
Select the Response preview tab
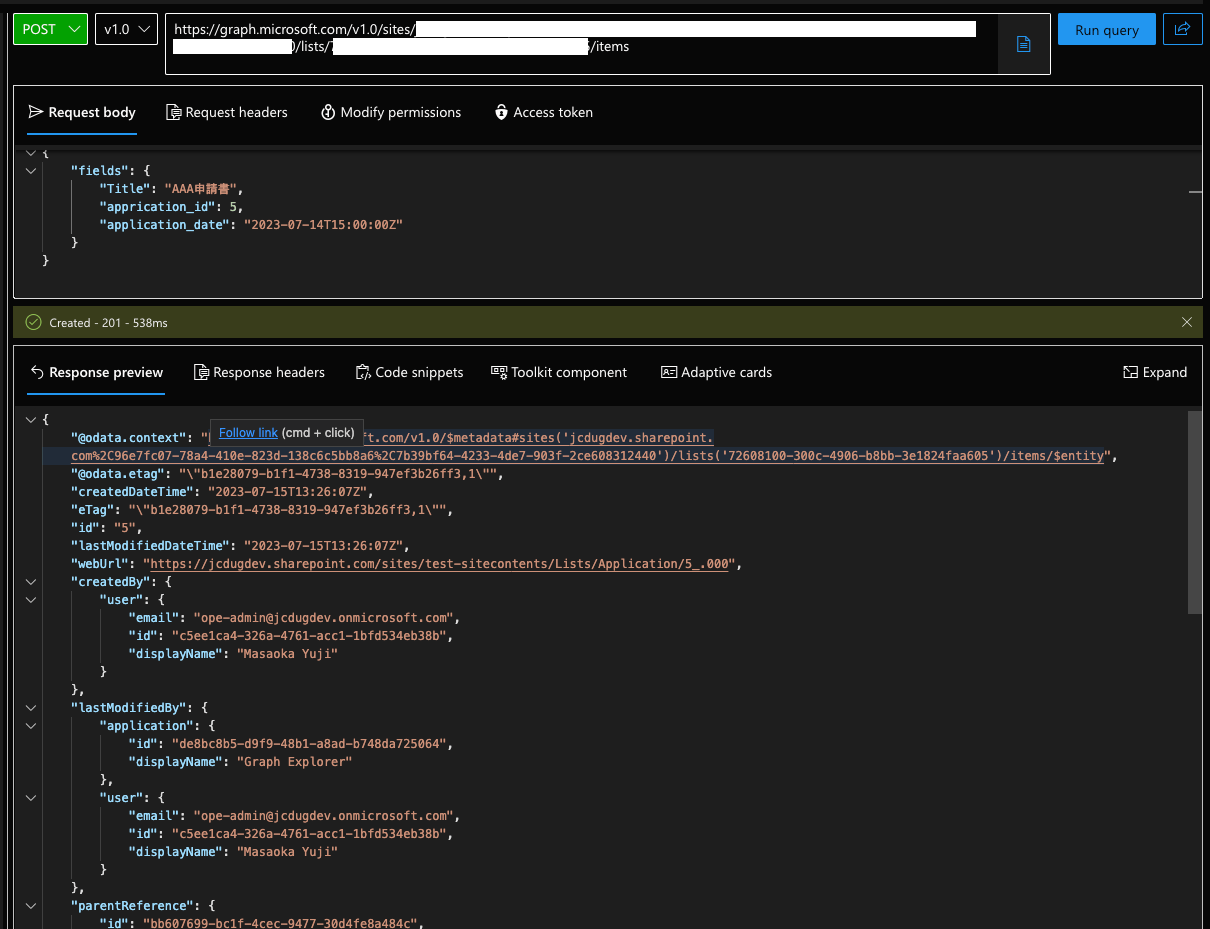coord(96,372)
